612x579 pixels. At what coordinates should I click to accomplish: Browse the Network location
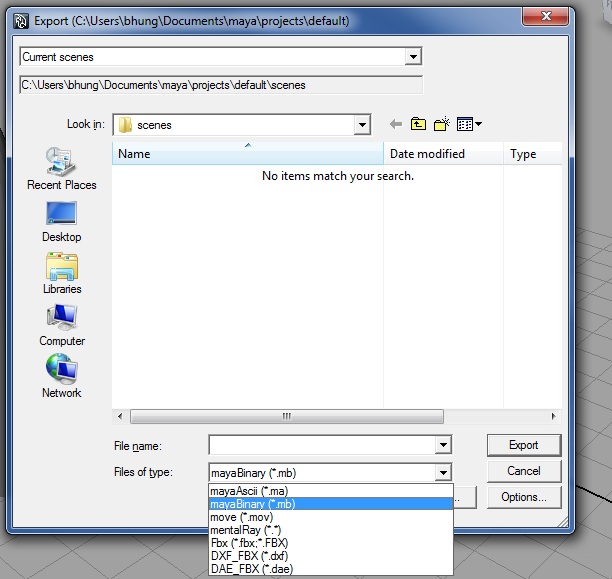[61, 371]
